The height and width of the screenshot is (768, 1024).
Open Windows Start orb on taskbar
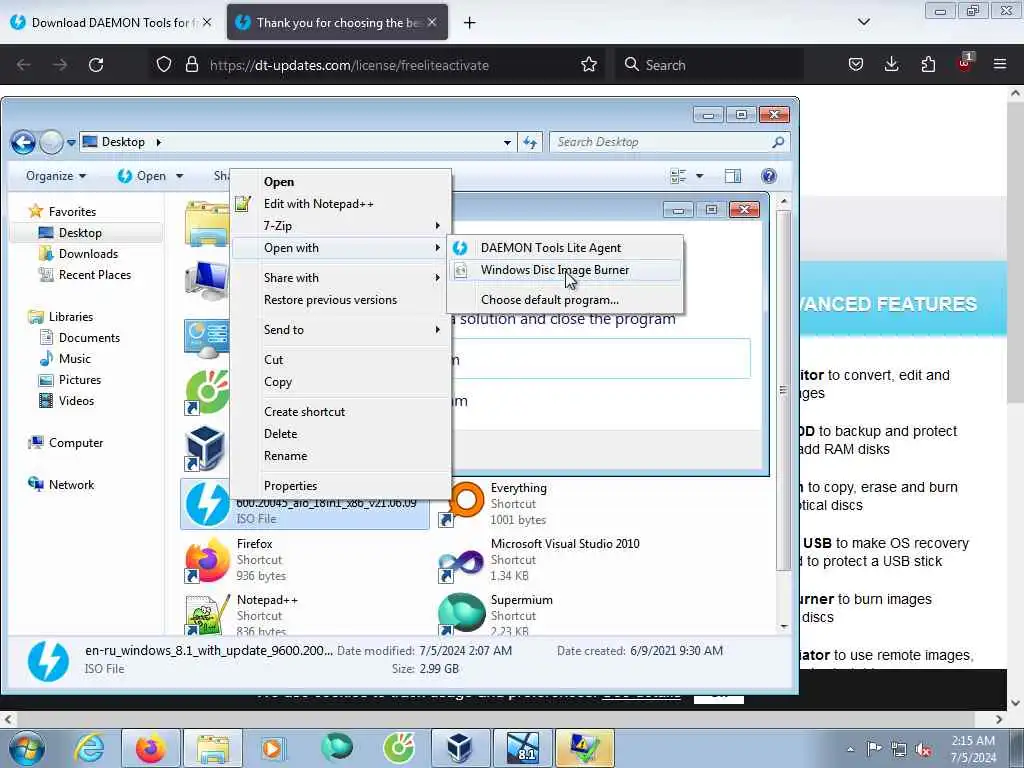27,748
